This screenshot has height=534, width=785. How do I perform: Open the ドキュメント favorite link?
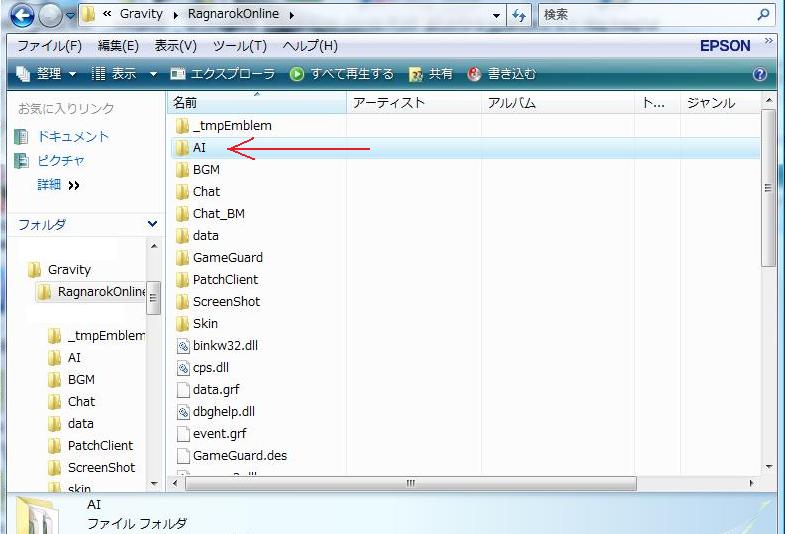point(73,137)
